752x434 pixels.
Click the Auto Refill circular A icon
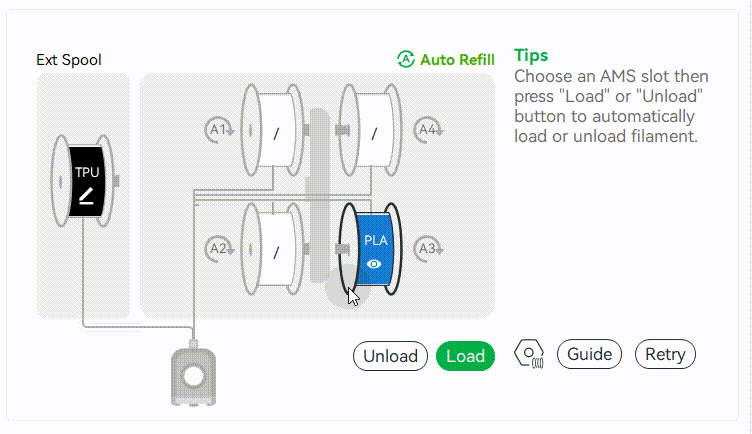[x=406, y=59]
